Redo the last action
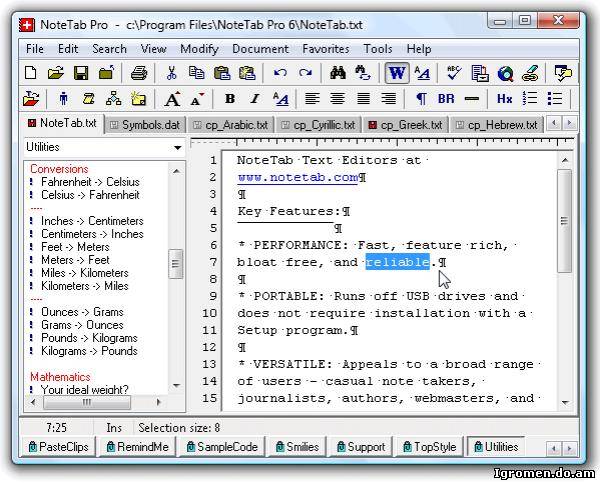 (x=305, y=72)
